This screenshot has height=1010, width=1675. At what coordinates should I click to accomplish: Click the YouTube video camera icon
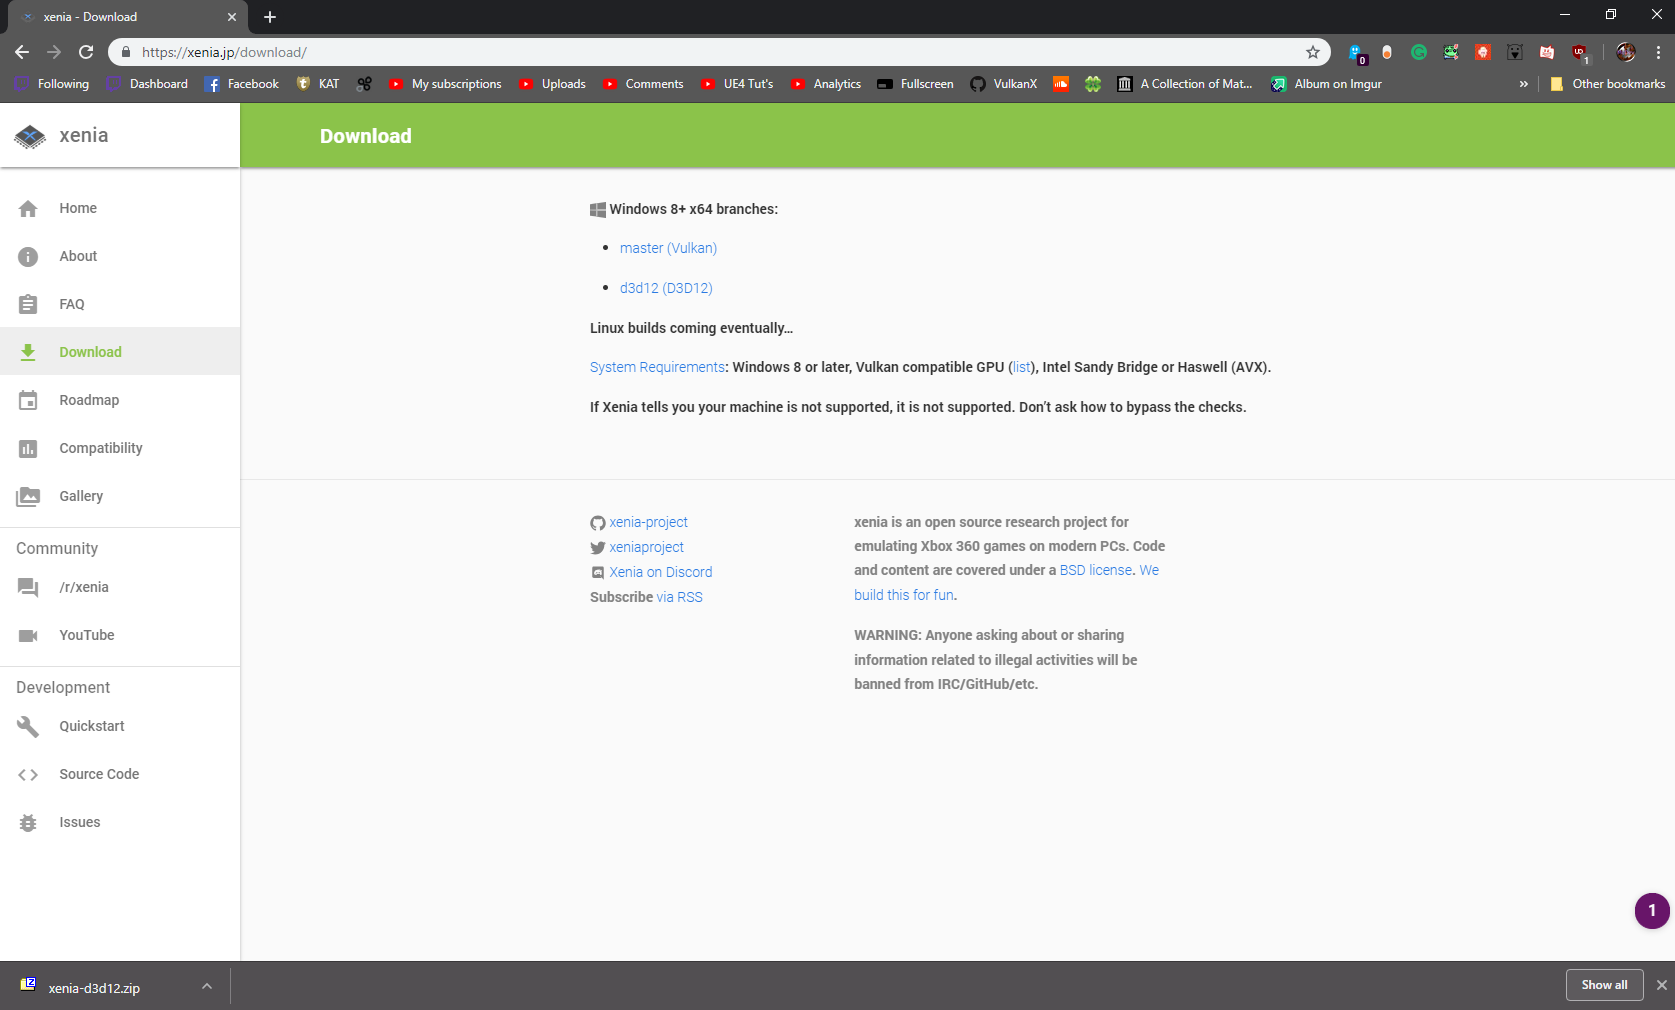tap(28, 635)
